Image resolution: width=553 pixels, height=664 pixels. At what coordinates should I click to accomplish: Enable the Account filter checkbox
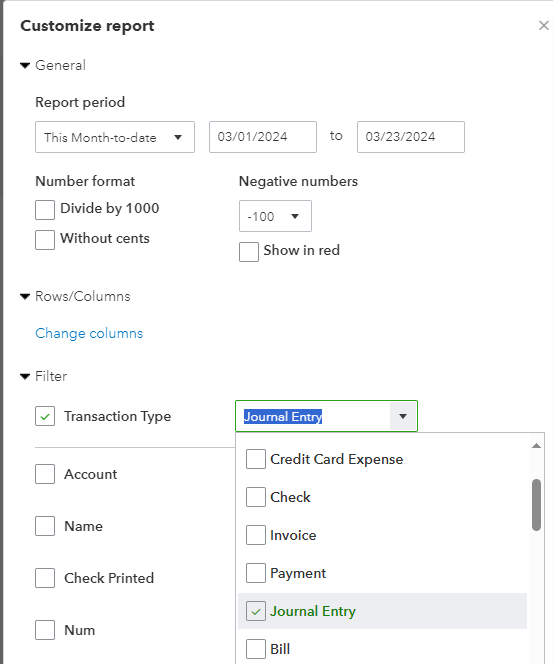tap(45, 474)
